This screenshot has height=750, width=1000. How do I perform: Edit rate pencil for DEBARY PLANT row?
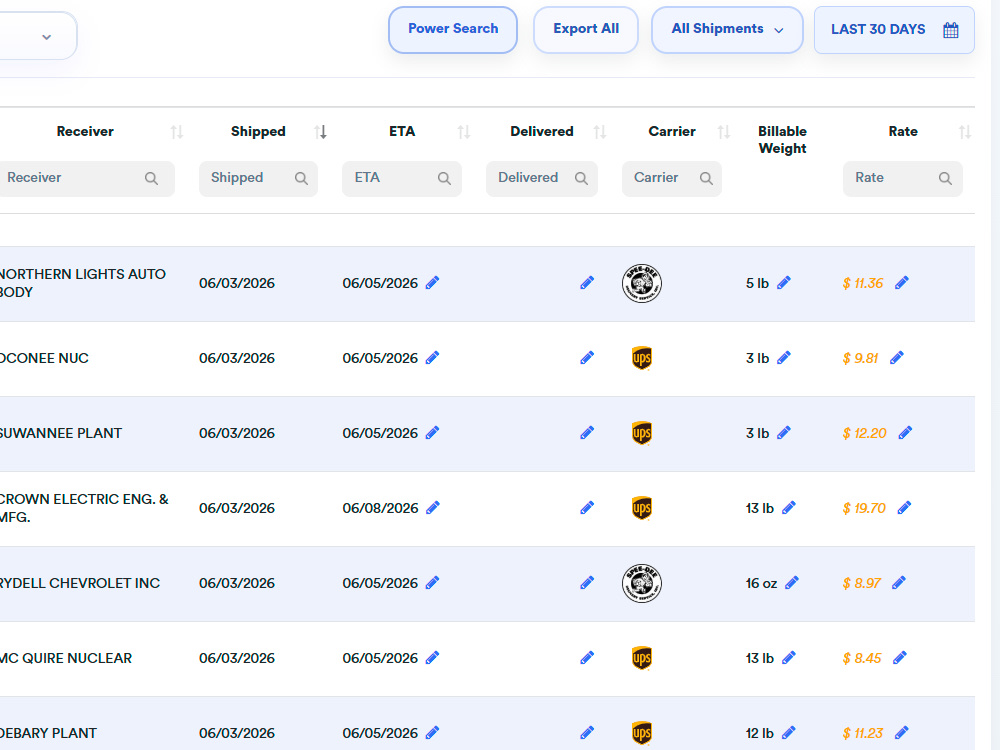pos(902,733)
